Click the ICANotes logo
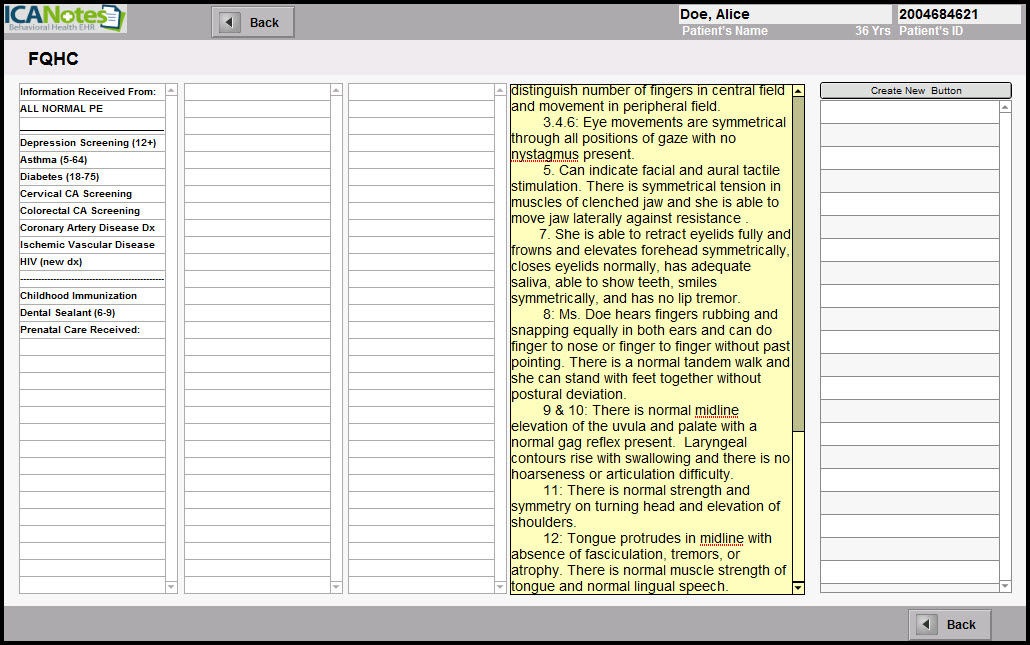Viewport: 1030px width, 645px height. 64,19
